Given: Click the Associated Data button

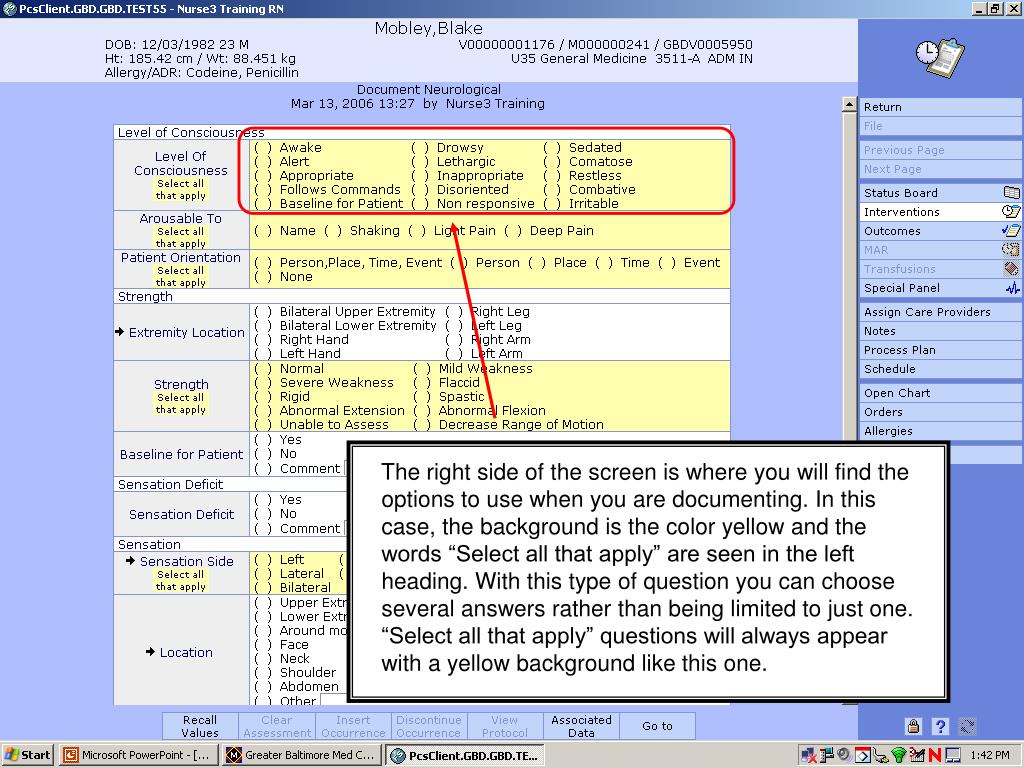Looking at the screenshot, I should tap(581, 726).
